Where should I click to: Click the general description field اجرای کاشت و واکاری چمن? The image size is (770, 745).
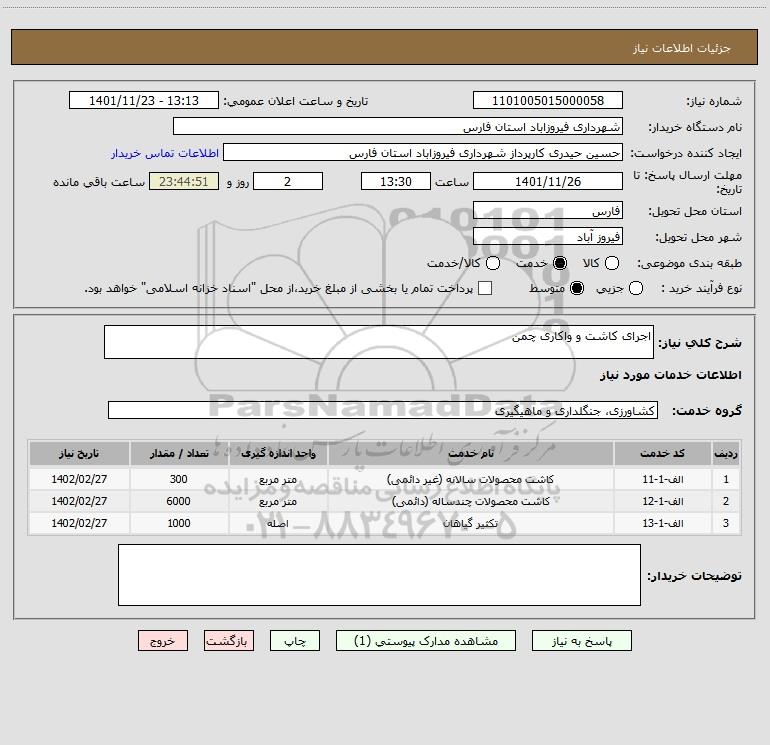379,342
